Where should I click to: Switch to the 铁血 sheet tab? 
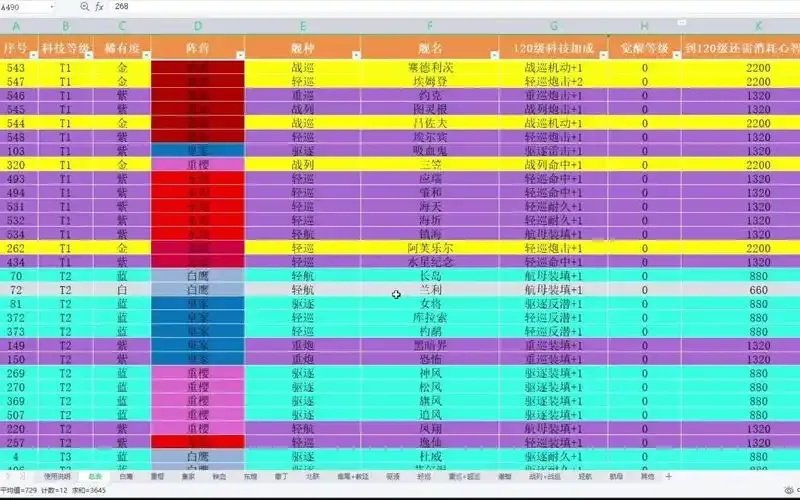coord(219,476)
